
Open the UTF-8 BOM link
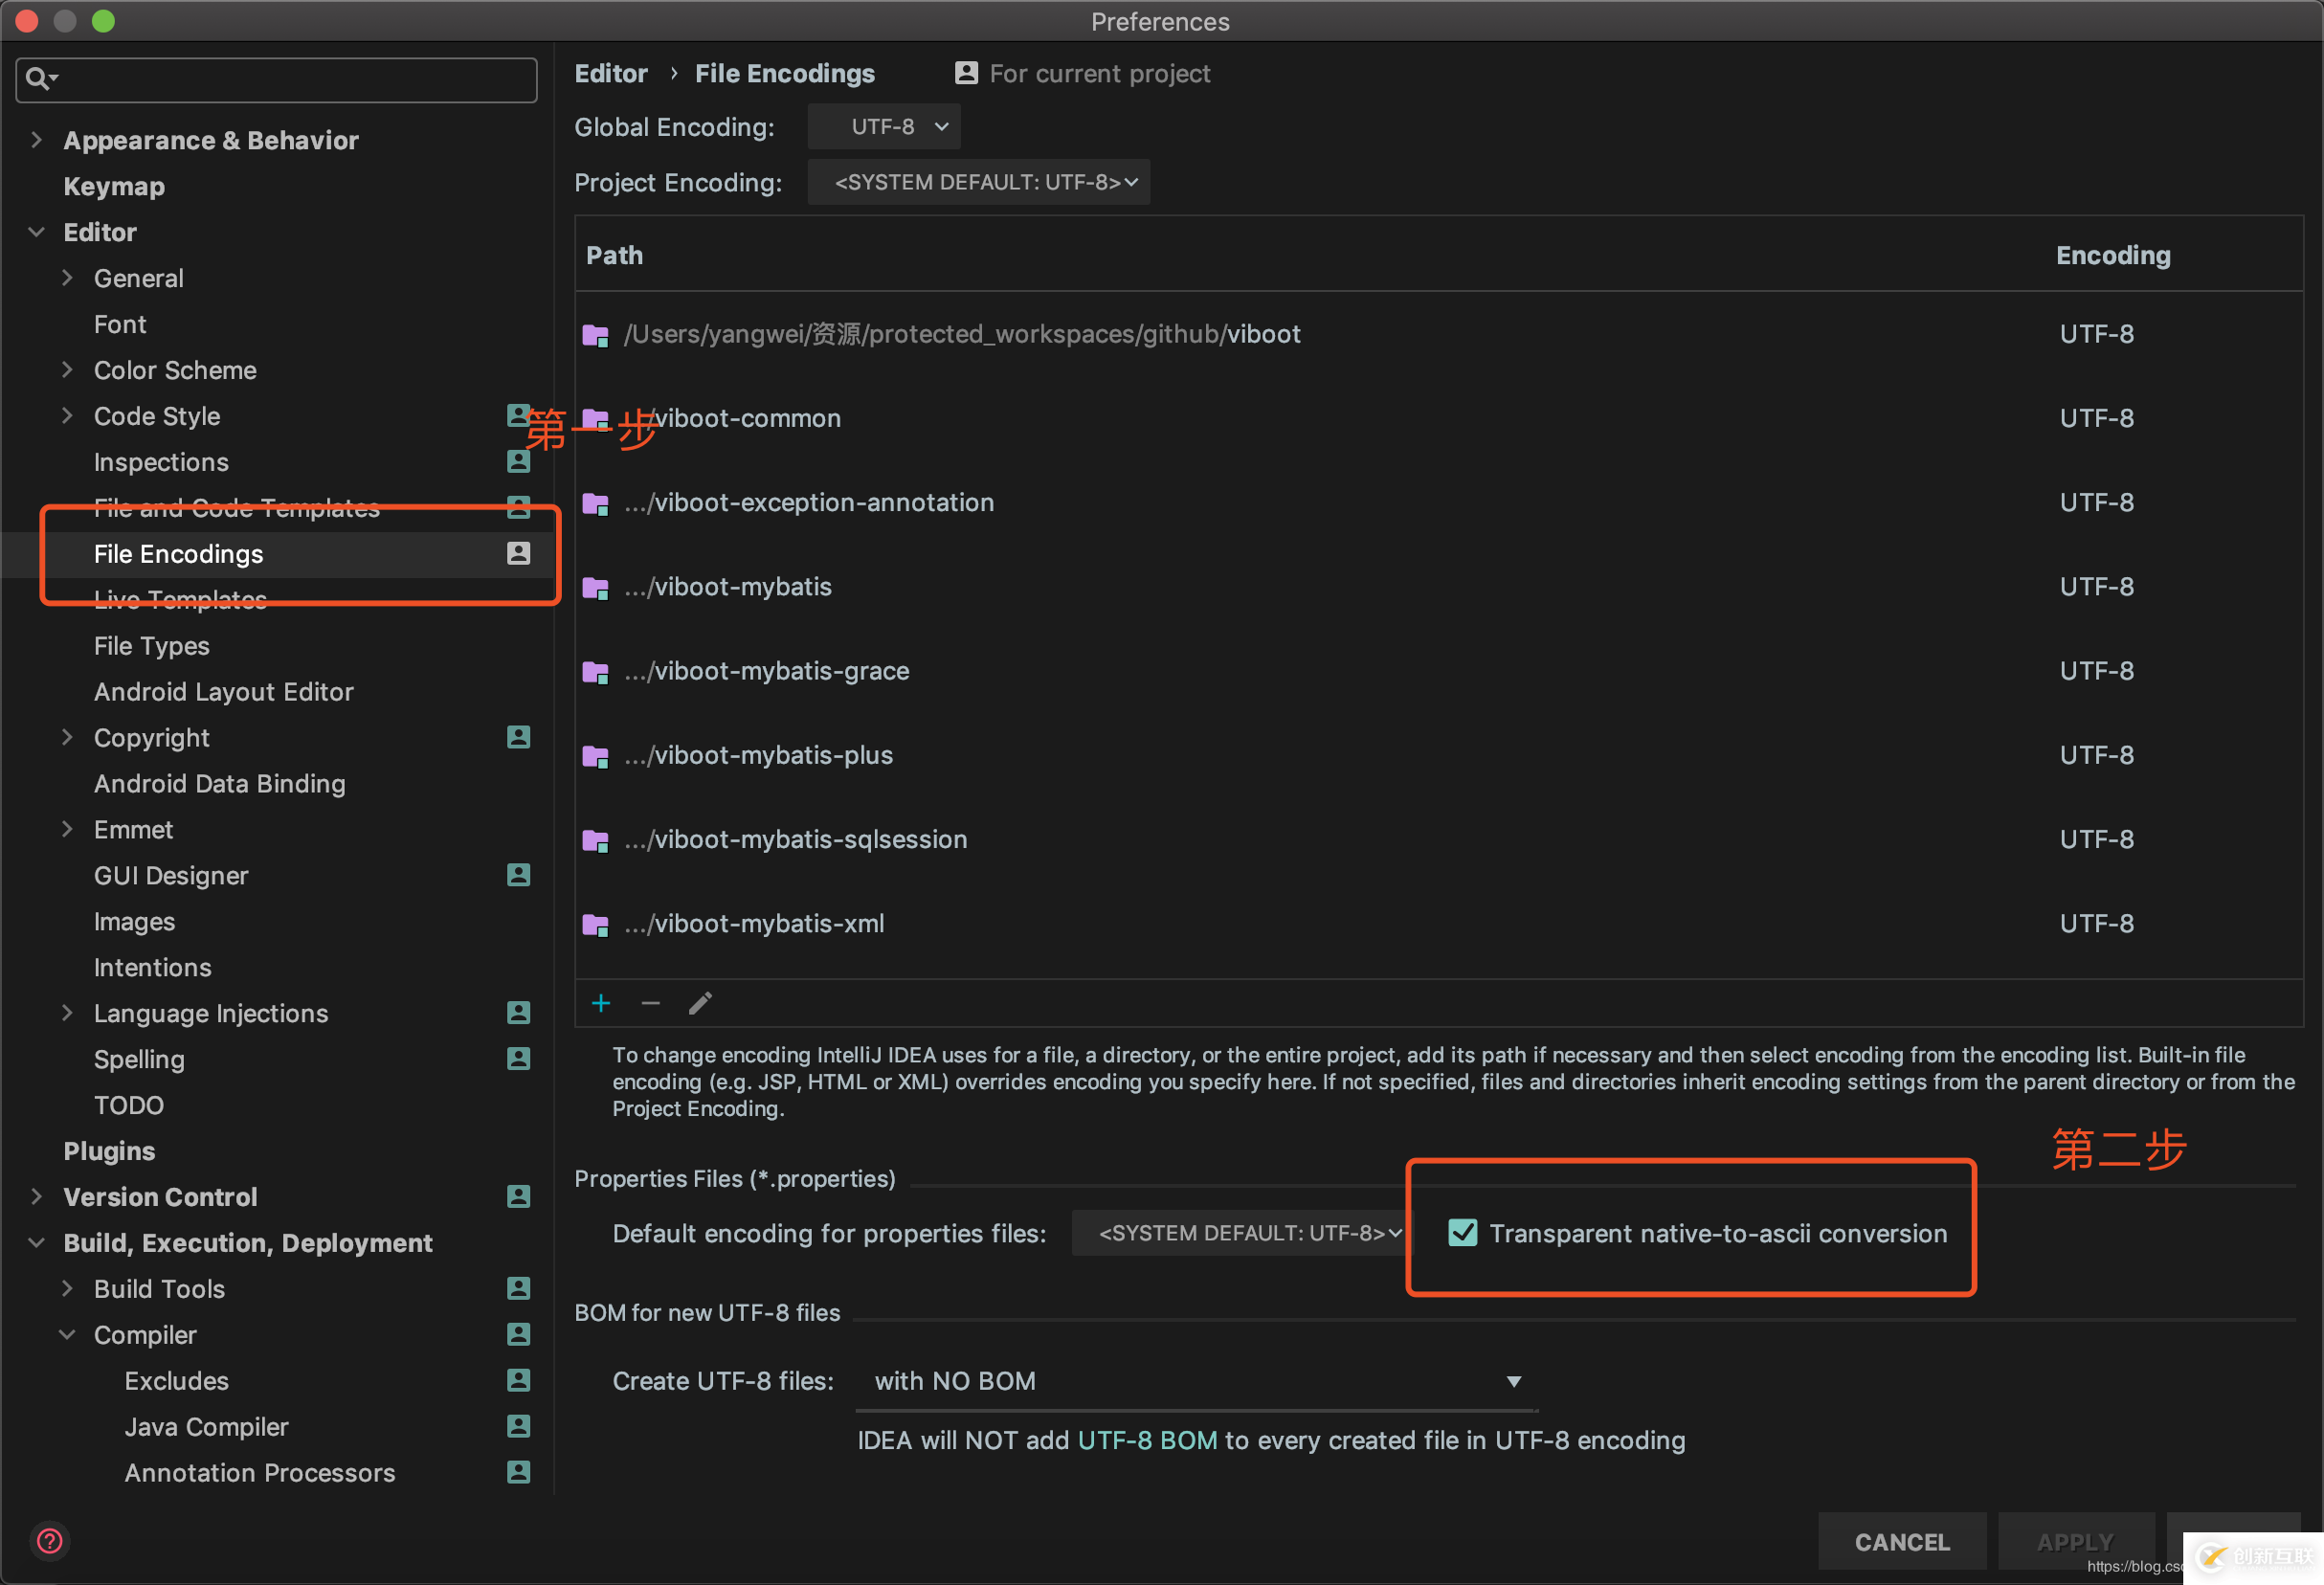(1147, 1440)
